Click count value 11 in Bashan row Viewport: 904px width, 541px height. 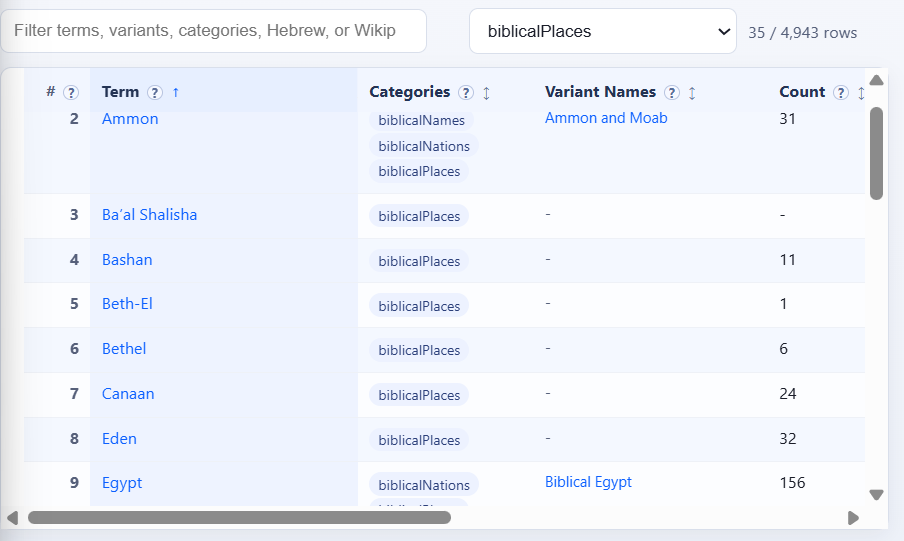788,260
